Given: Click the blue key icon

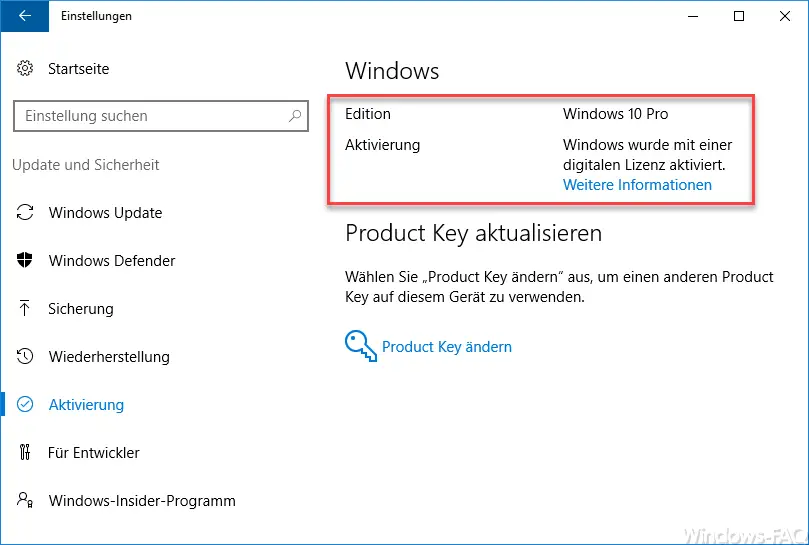Looking at the screenshot, I should tap(361, 346).
